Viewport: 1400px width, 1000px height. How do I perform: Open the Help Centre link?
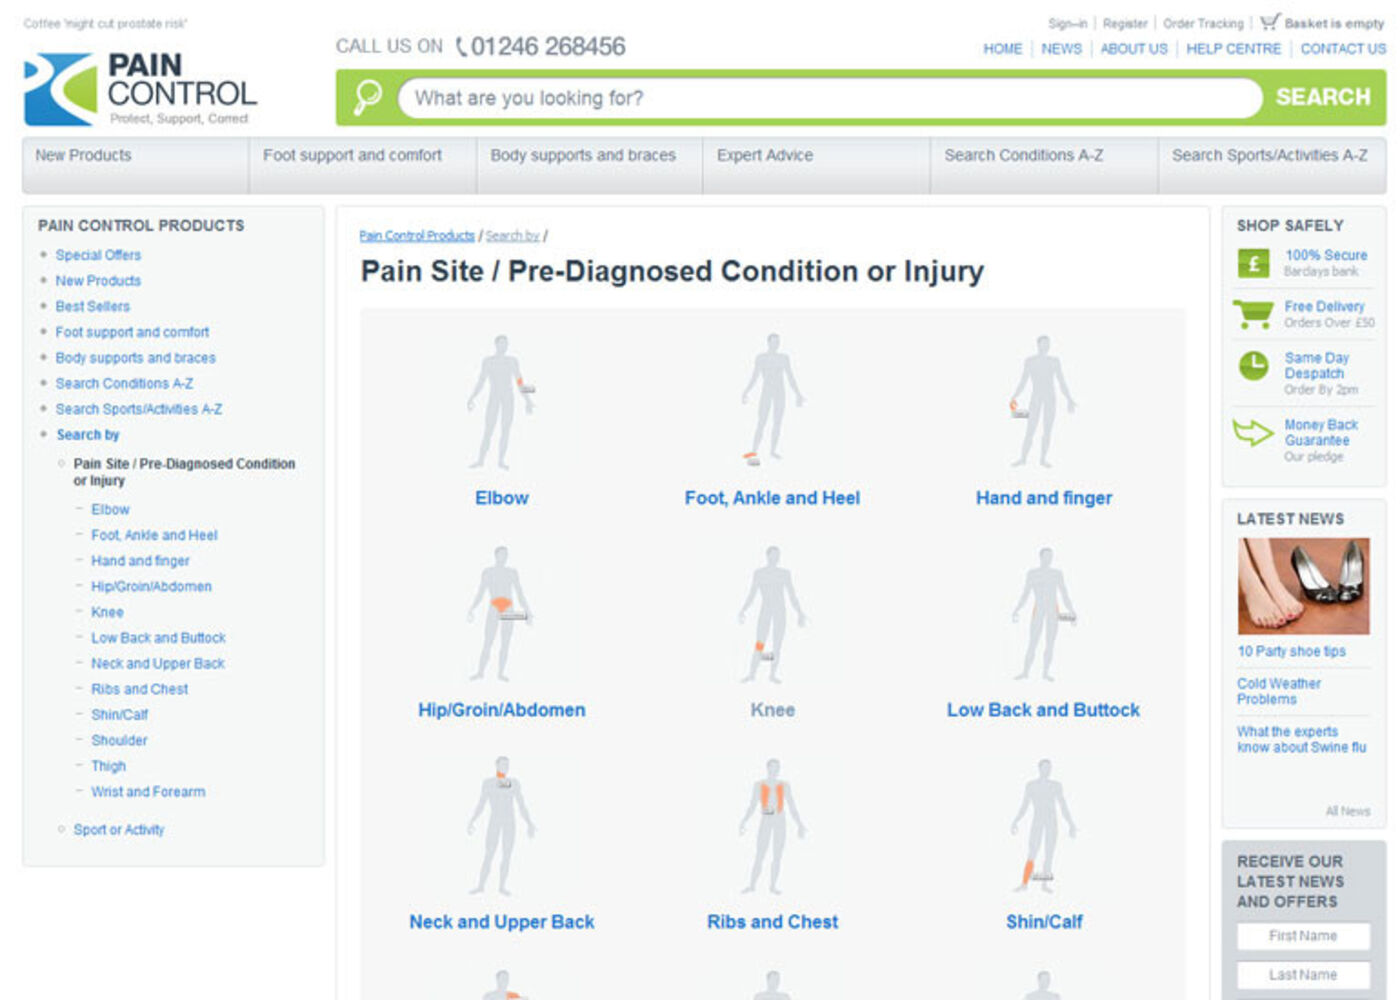(x=1233, y=48)
